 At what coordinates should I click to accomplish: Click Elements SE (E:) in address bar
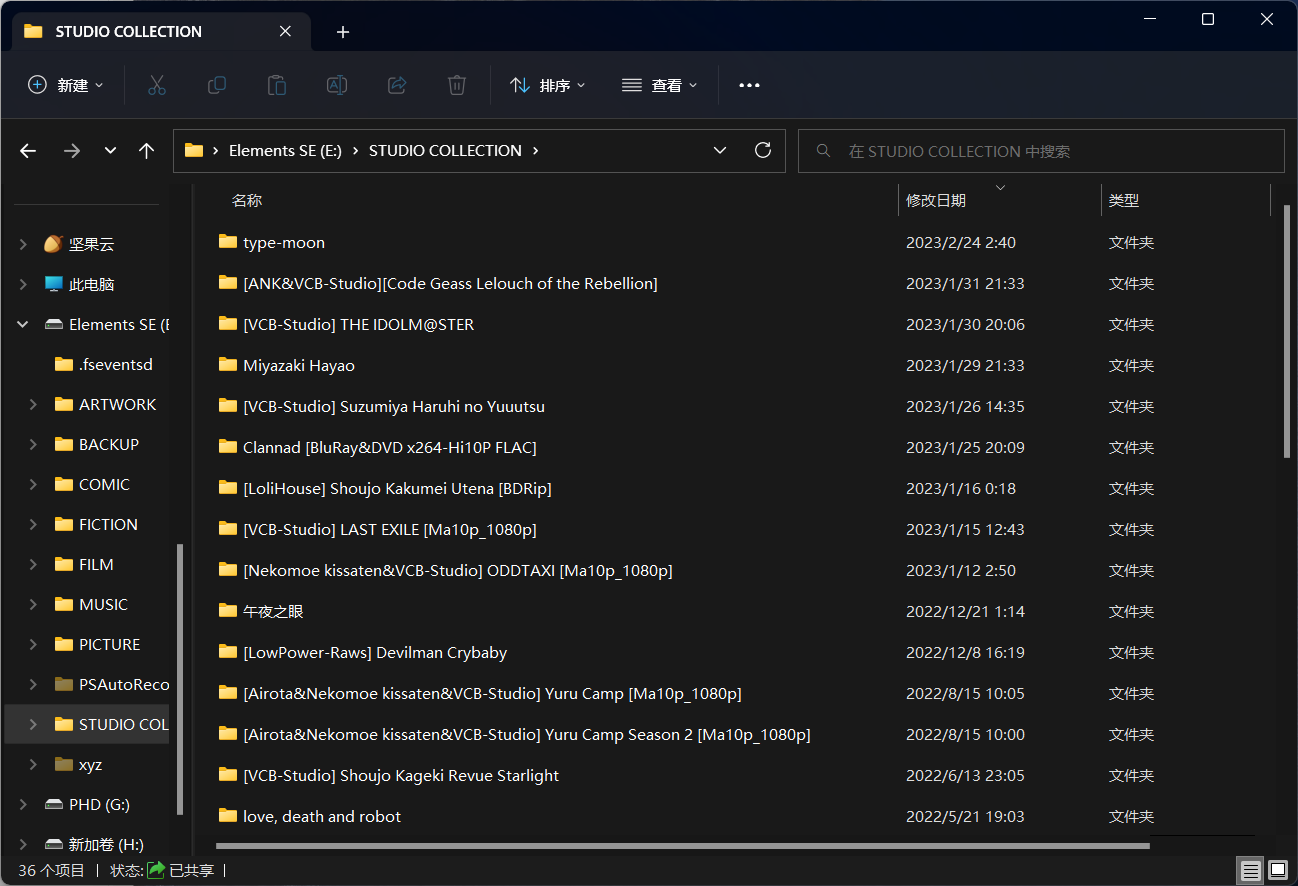[x=285, y=150]
